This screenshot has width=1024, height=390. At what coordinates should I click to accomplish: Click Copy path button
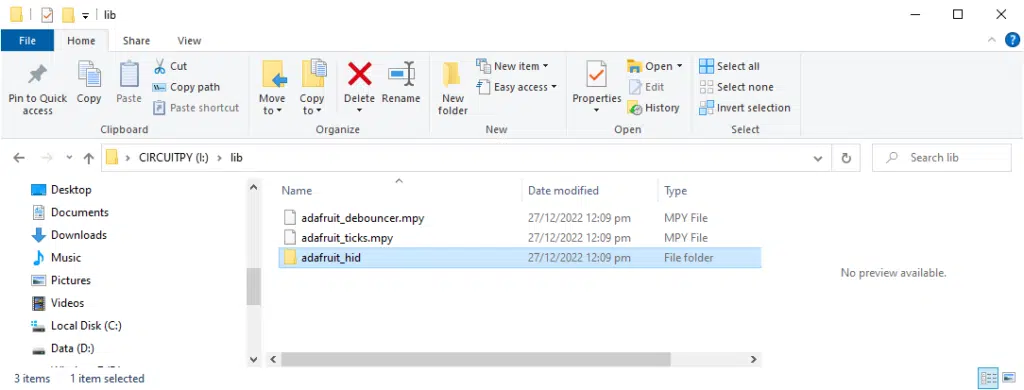(x=186, y=87)
